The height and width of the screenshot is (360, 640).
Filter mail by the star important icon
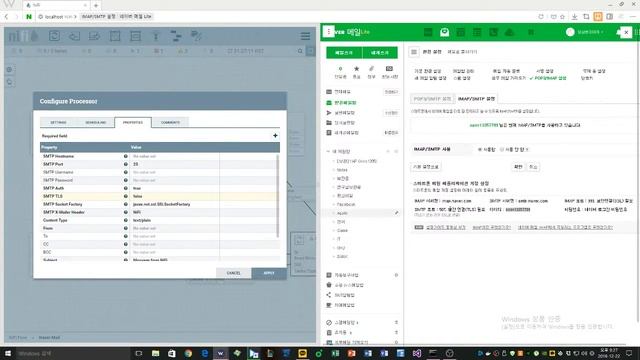(356, 72)
